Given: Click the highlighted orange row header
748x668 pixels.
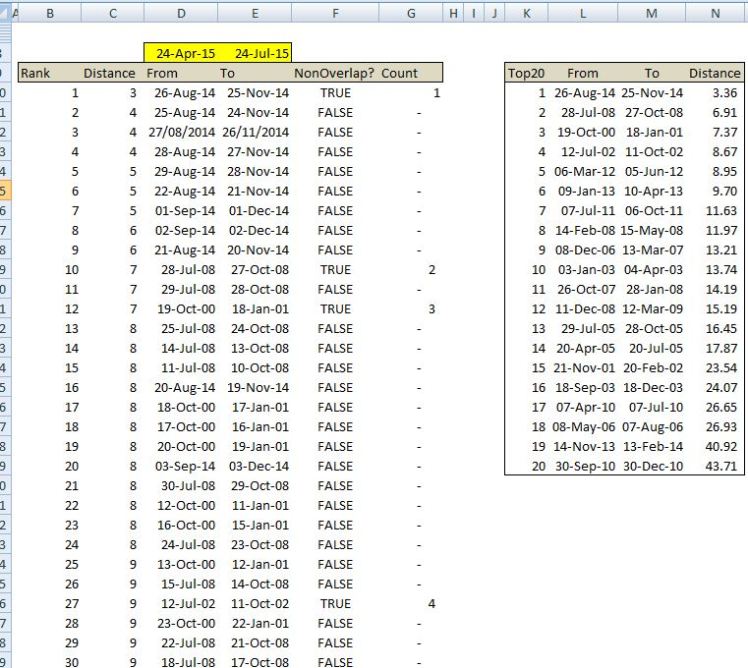Looking at the screenshot, I should tap(5, 191).
